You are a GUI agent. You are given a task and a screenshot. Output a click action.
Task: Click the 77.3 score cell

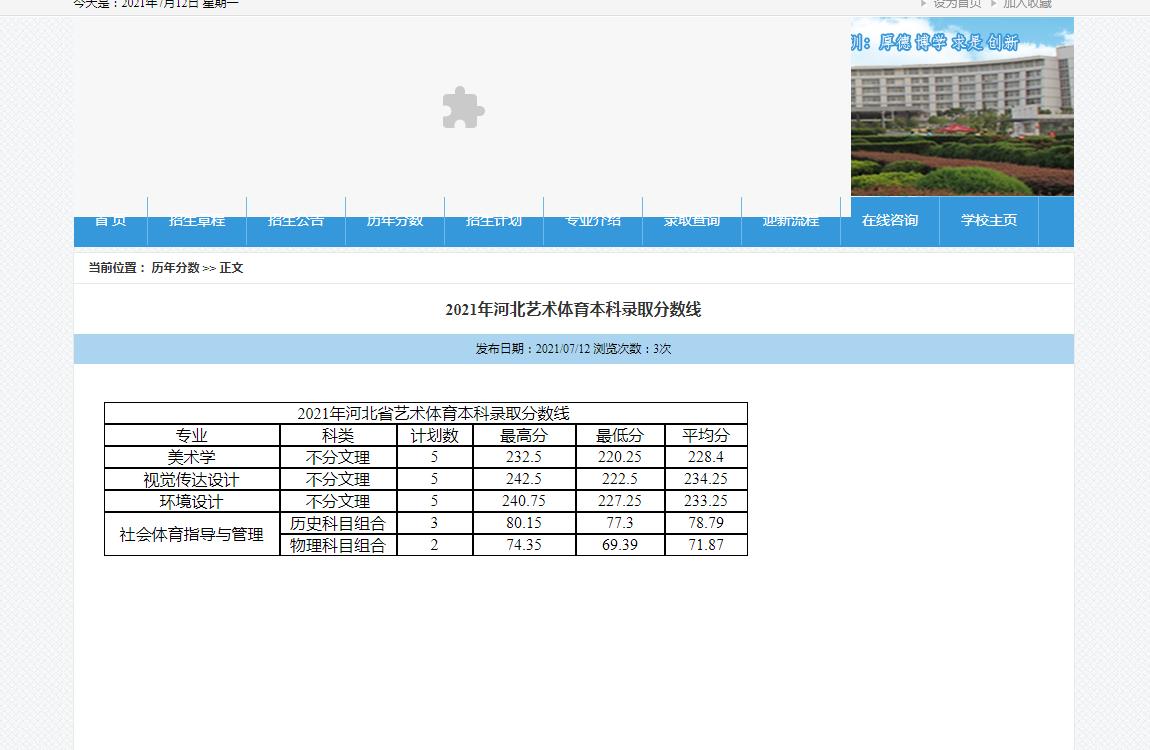pos(620,523)
